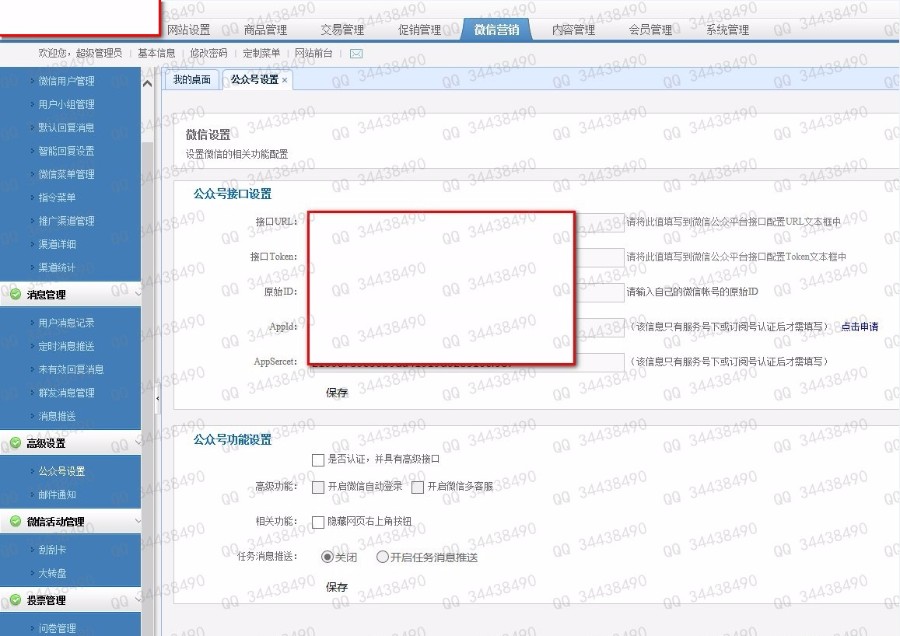Close the 公众号设置 tab
This screenshot has height=636, width=900.
point(285,80)
